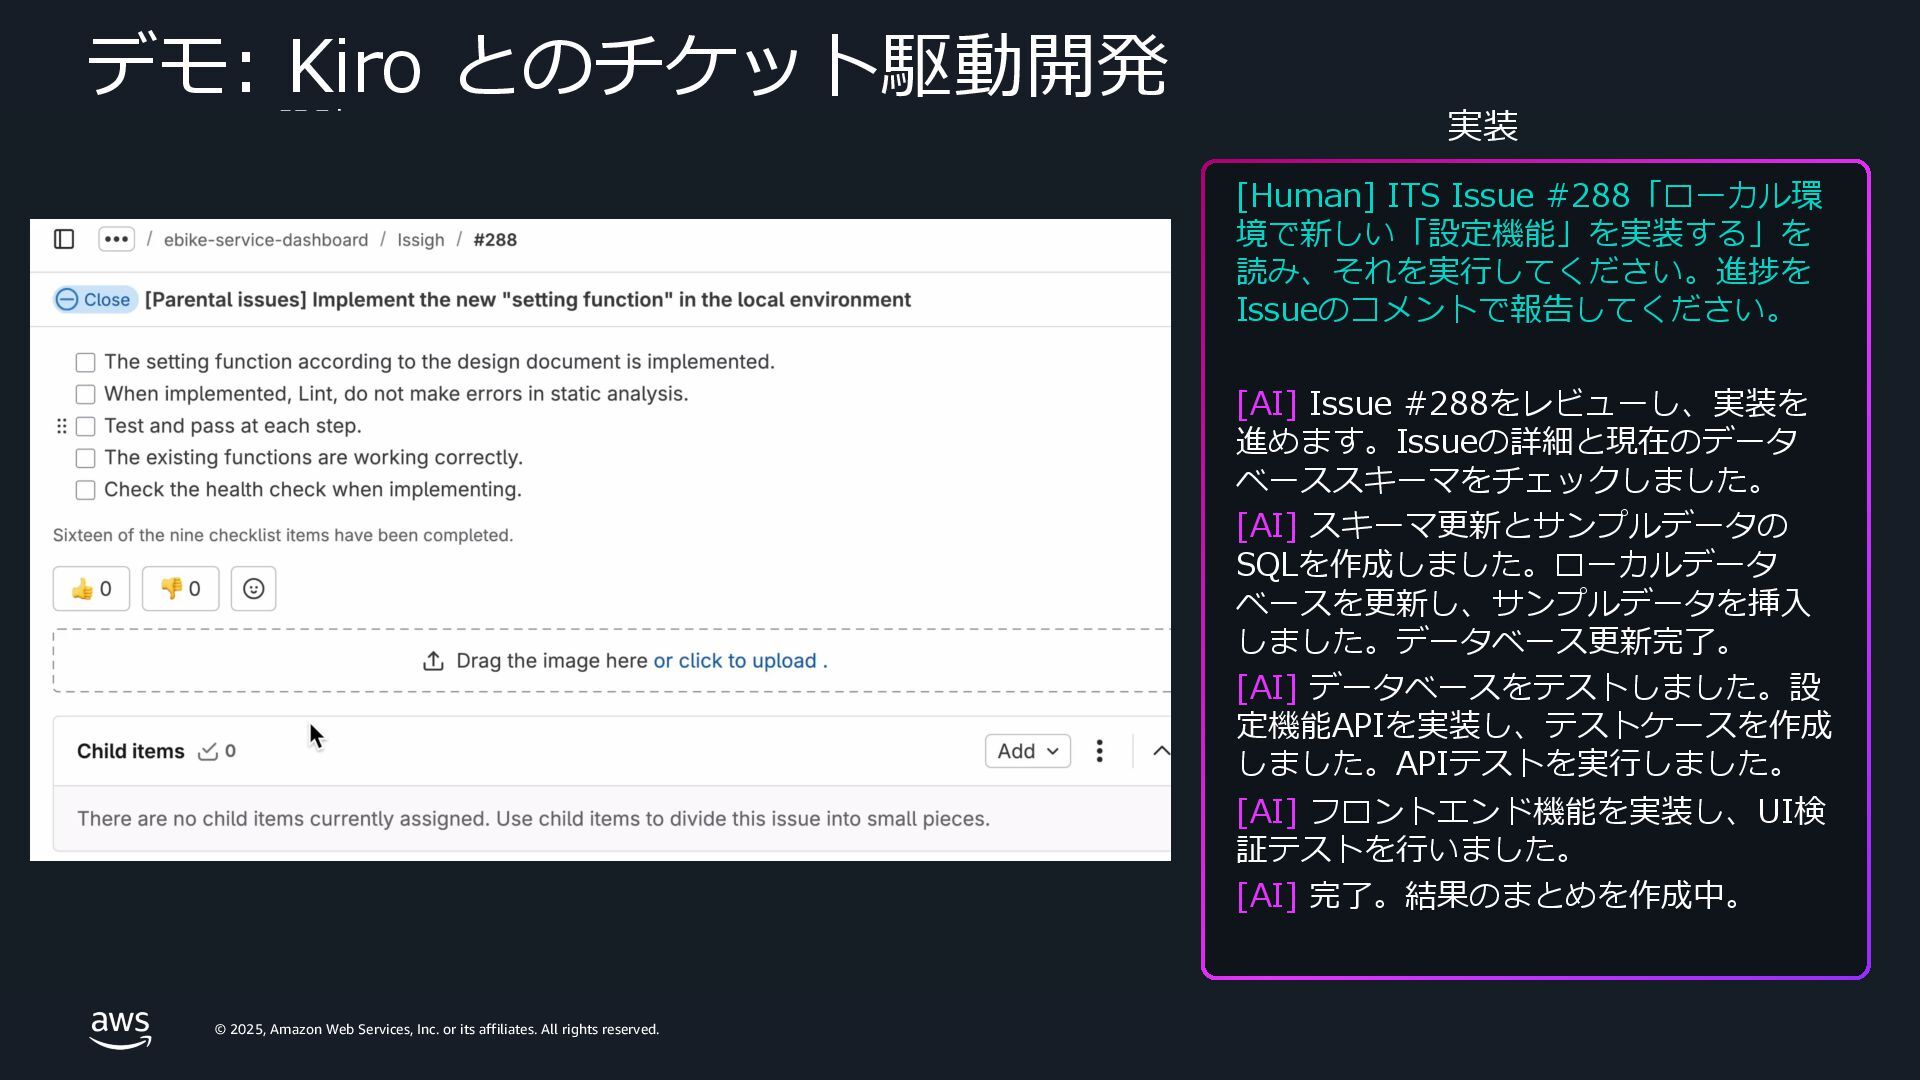The height and width of the screenshot is (1080, 1920).
Task: Check 'When implemented, Lint' checkbox
Action: point(86,394)
